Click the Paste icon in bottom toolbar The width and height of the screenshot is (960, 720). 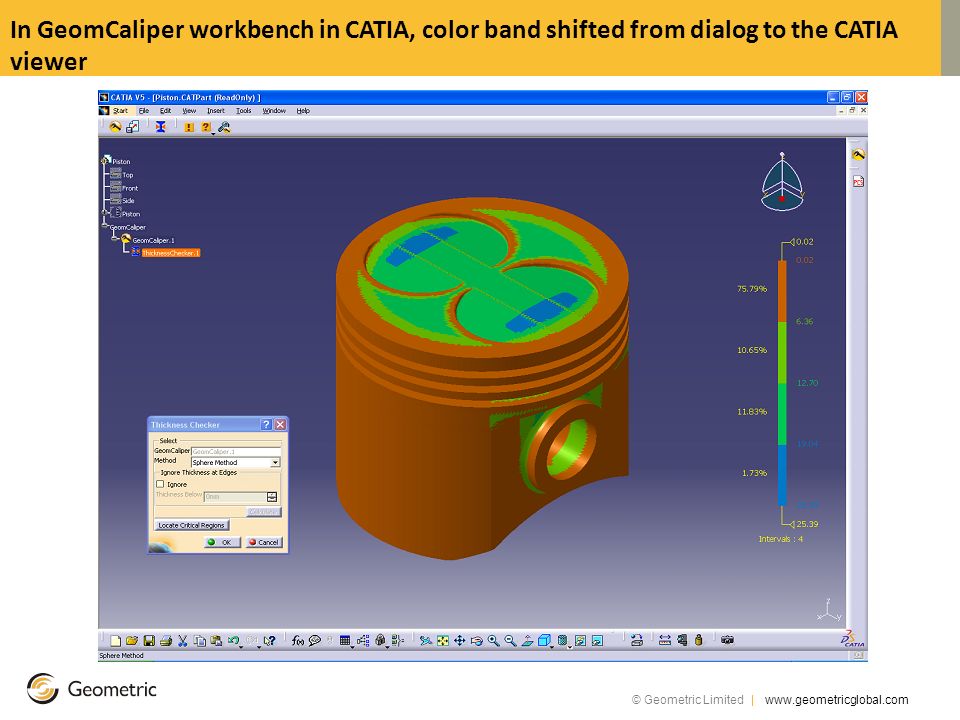(216, 640)
